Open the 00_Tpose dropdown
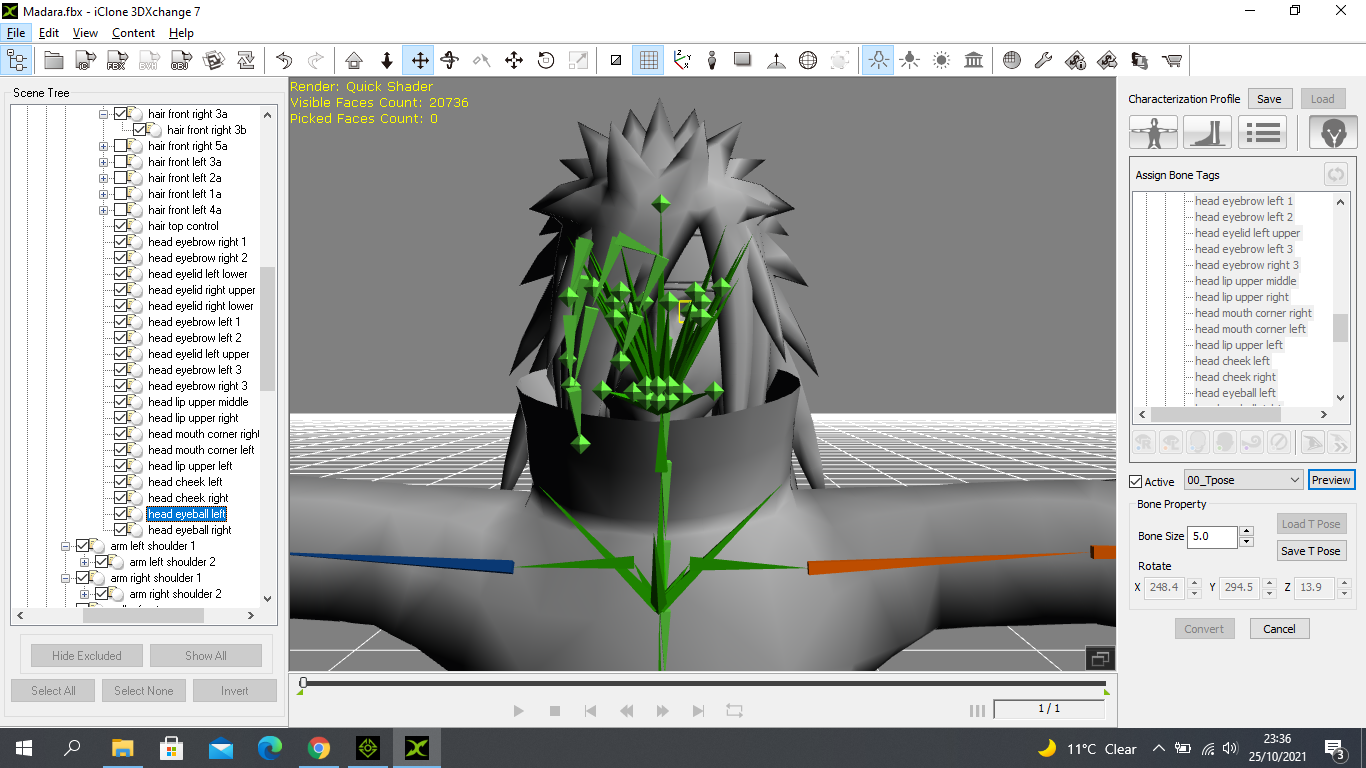 [x=1243, y=480]
